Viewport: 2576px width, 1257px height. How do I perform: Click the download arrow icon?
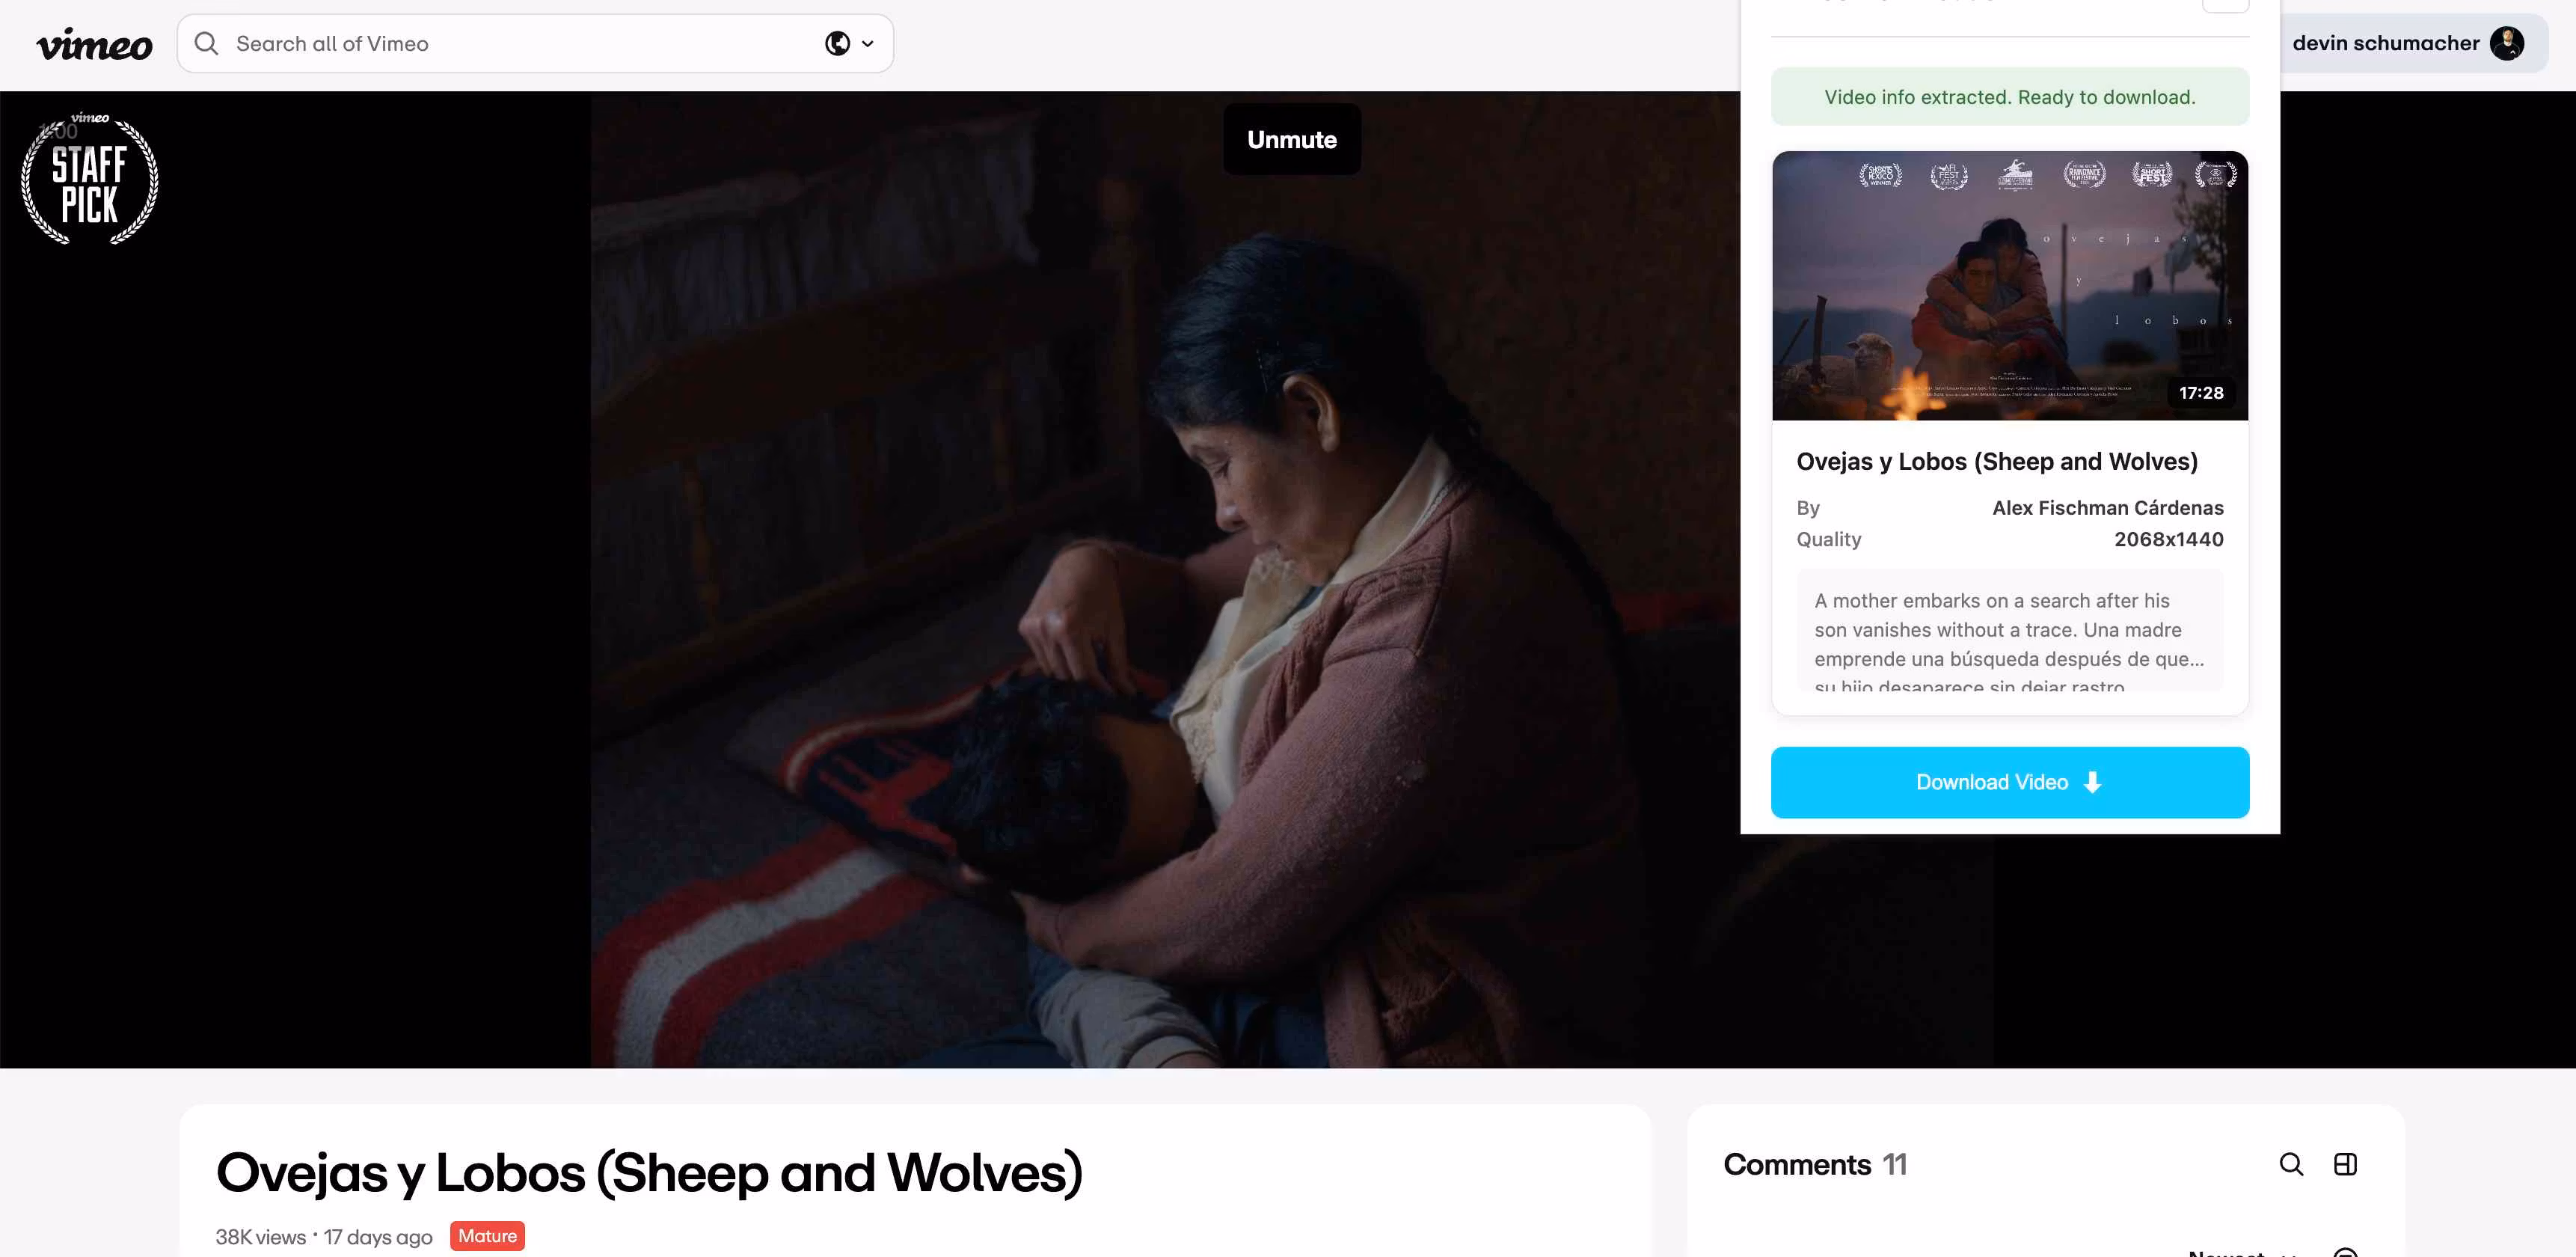pos(2092,782)
